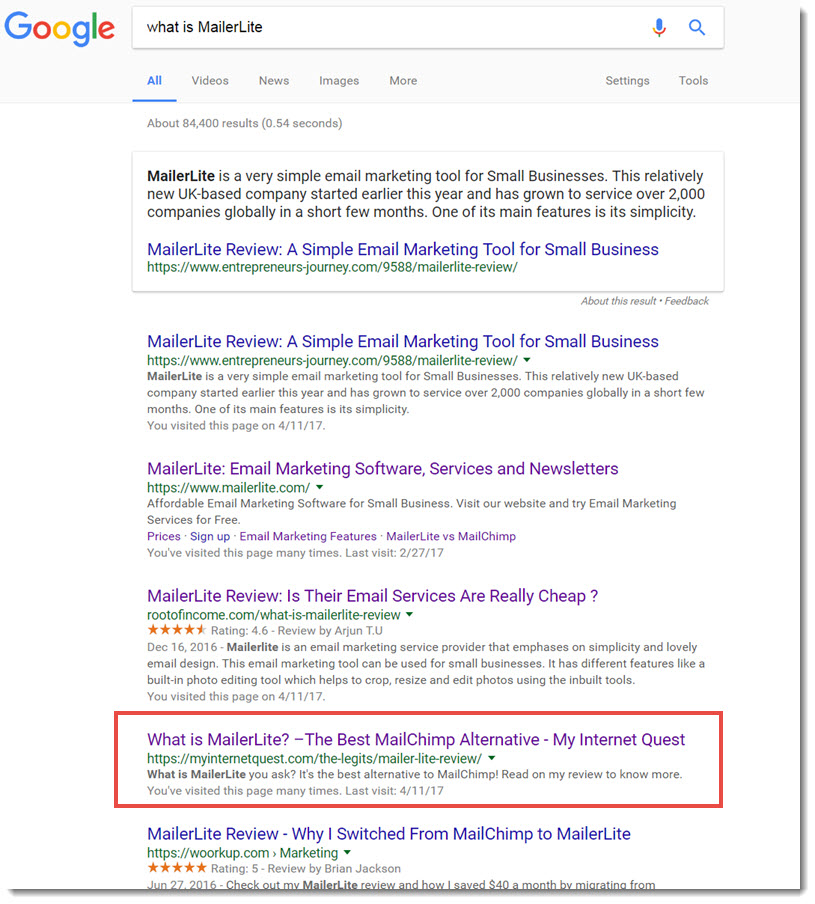Image resolution: width=815 pixels, height=904 pixels.
Task: Click the rootofincome.com/what-is-mailerlite-review URL text
Action: pos(273,615)
